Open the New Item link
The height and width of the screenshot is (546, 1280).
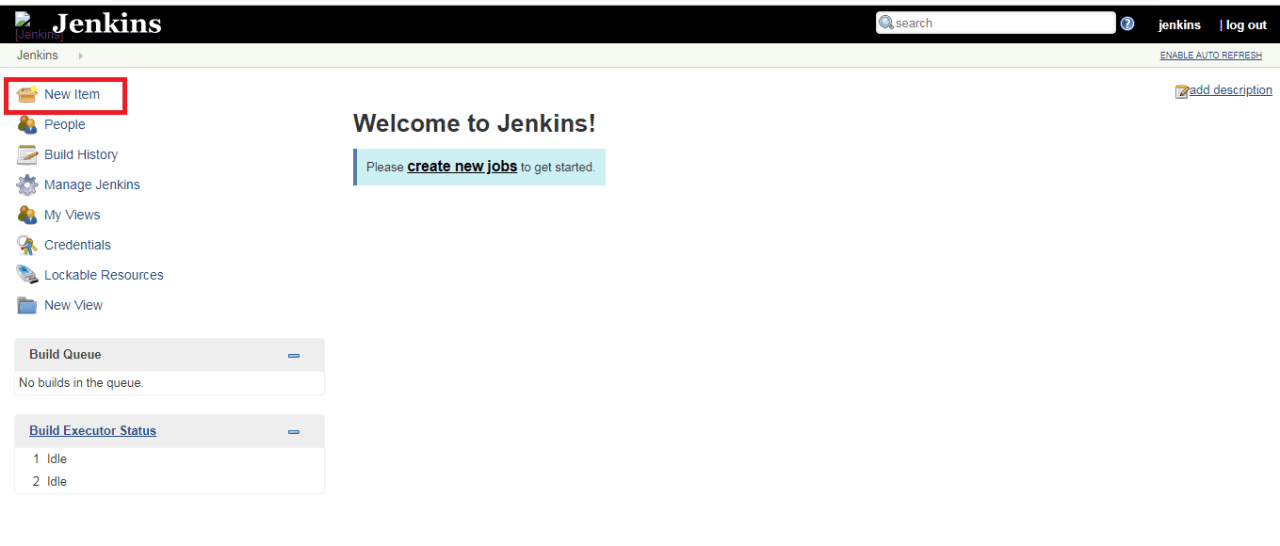[x=72, y=94]
